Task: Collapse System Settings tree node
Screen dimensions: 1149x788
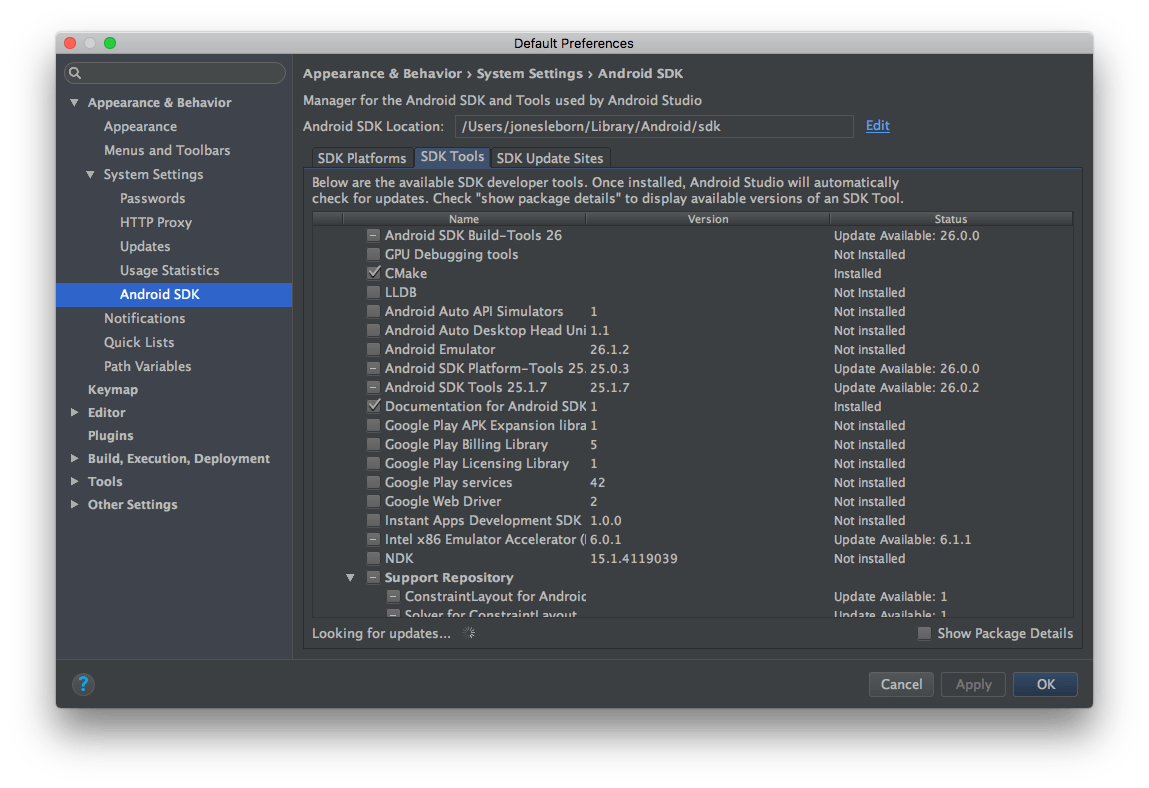Action: (90, 174)
